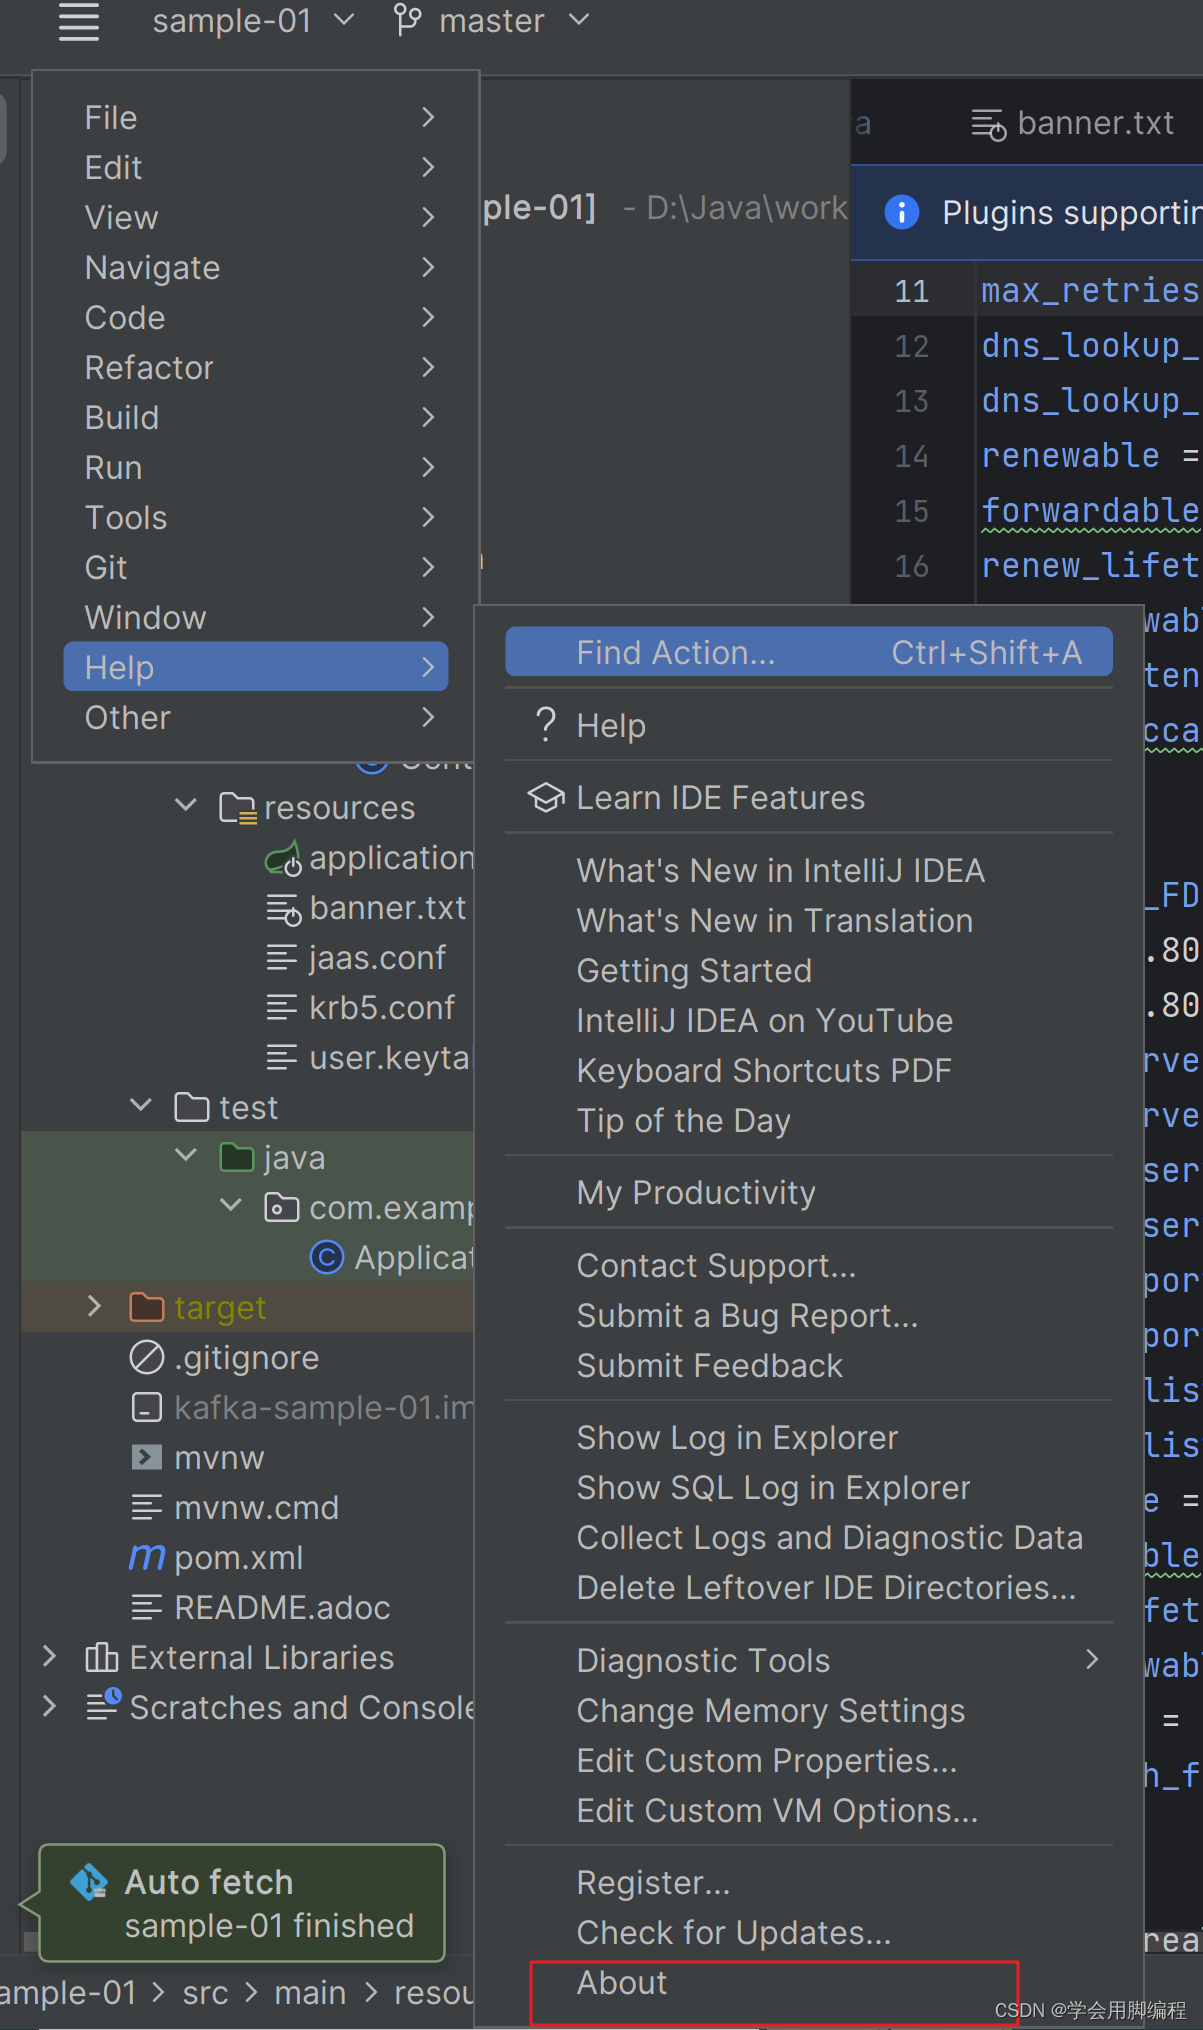The height and width of the screenshot is (2030, 1203).
Task: Select Edit Custom VM Options
Action: pyautogui.click(x=809, y=1810)
